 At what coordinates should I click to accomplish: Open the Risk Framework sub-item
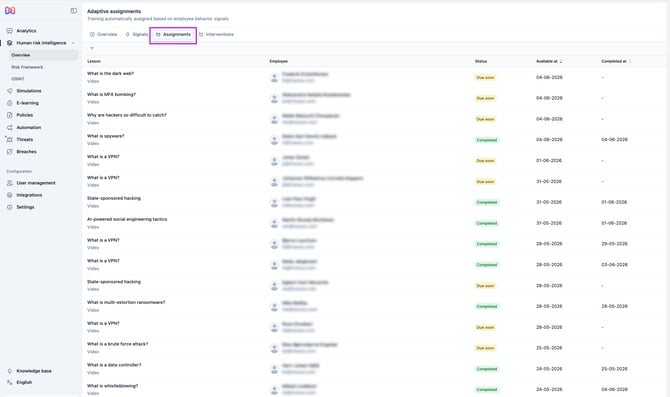click(27, 67)
